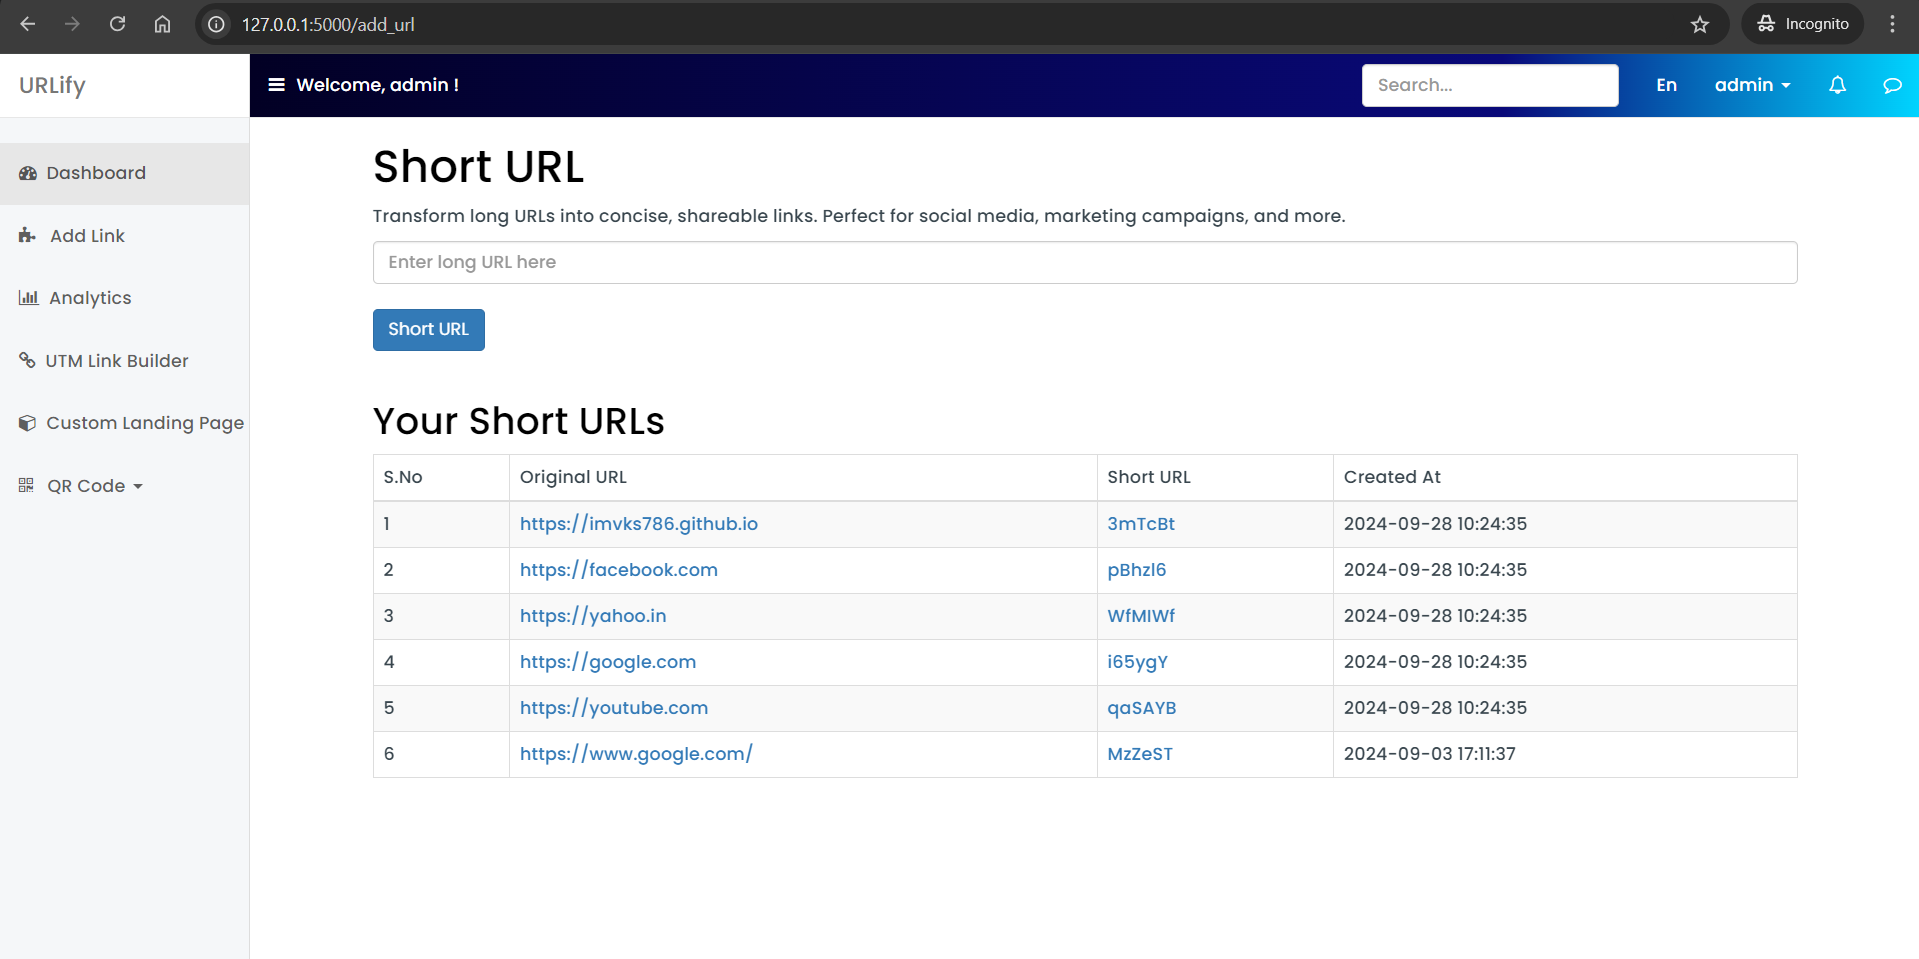Open short link 3mTcBt
This screenshot has height=959, width=1919.
click(1141, 524)
